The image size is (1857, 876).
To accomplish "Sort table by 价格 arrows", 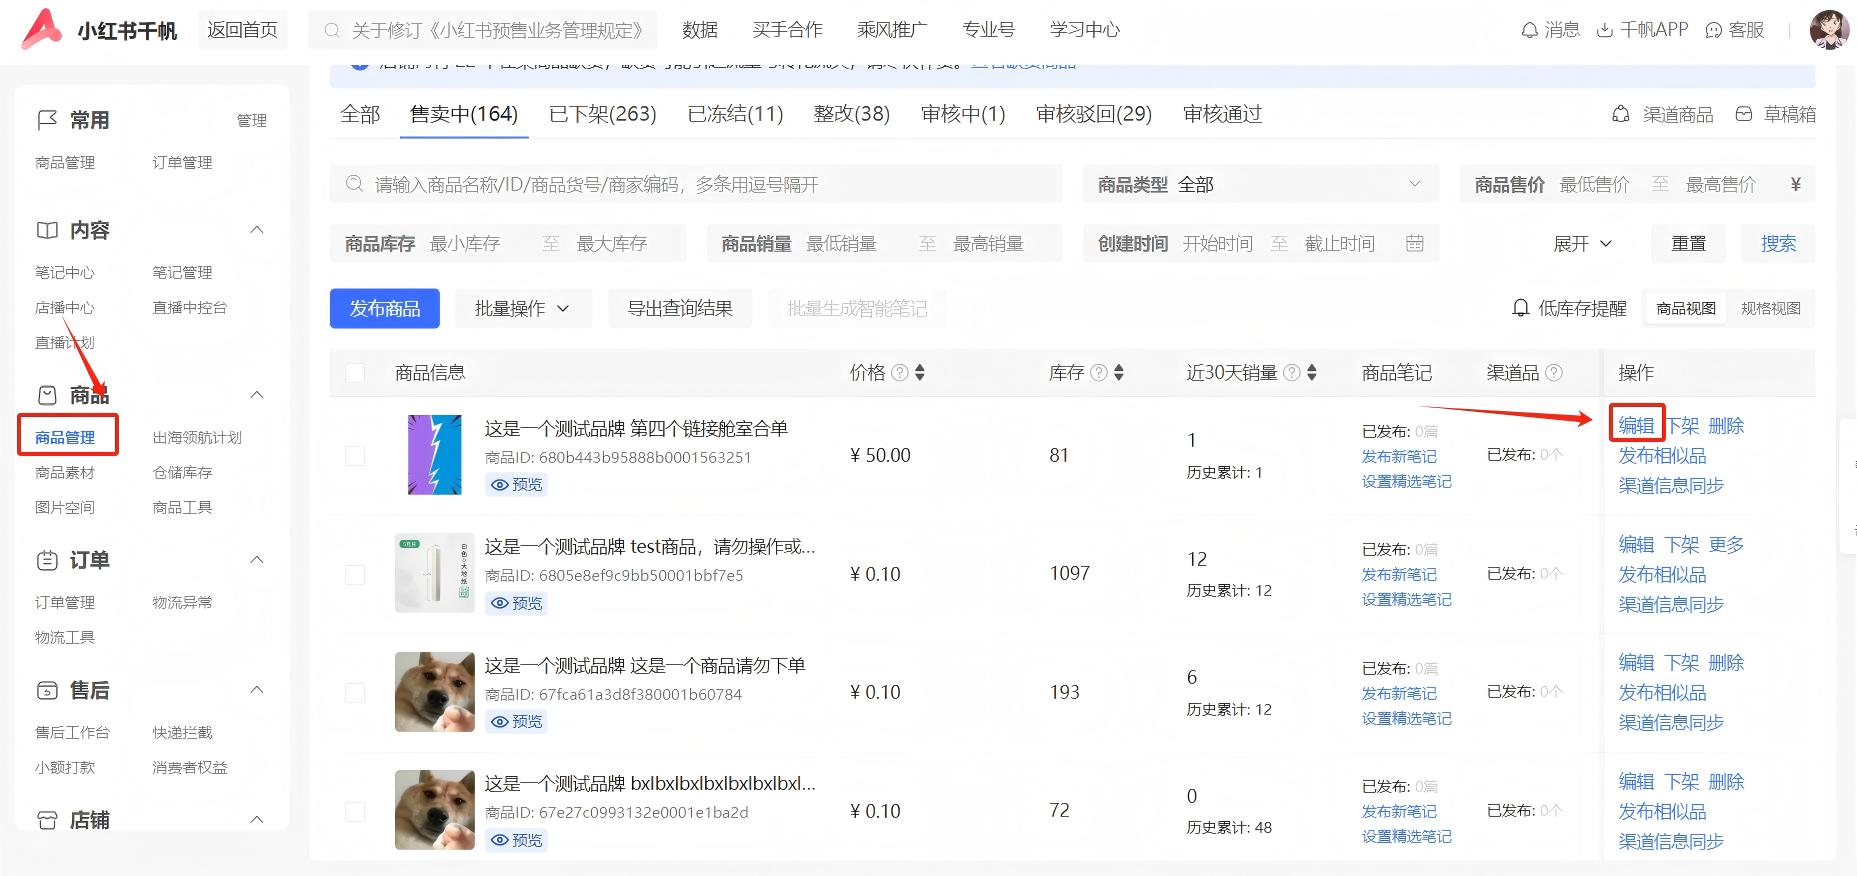I will [920, 373].
